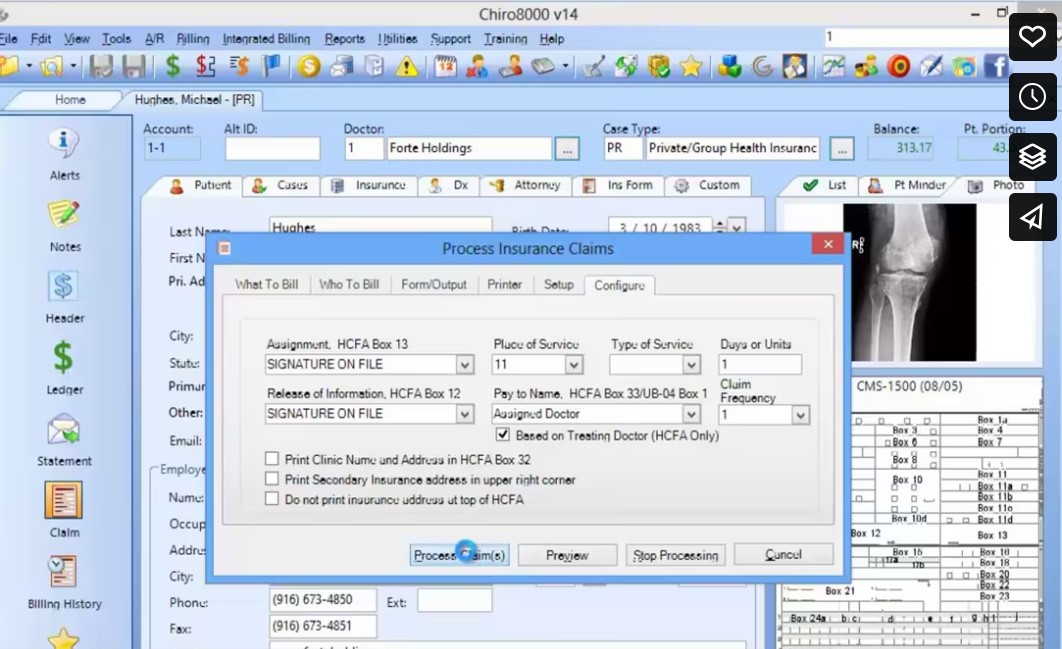Check Print Clinic Name in HCFA Box 32
The height and width of the screenshot is (649, 1062).
272,459
